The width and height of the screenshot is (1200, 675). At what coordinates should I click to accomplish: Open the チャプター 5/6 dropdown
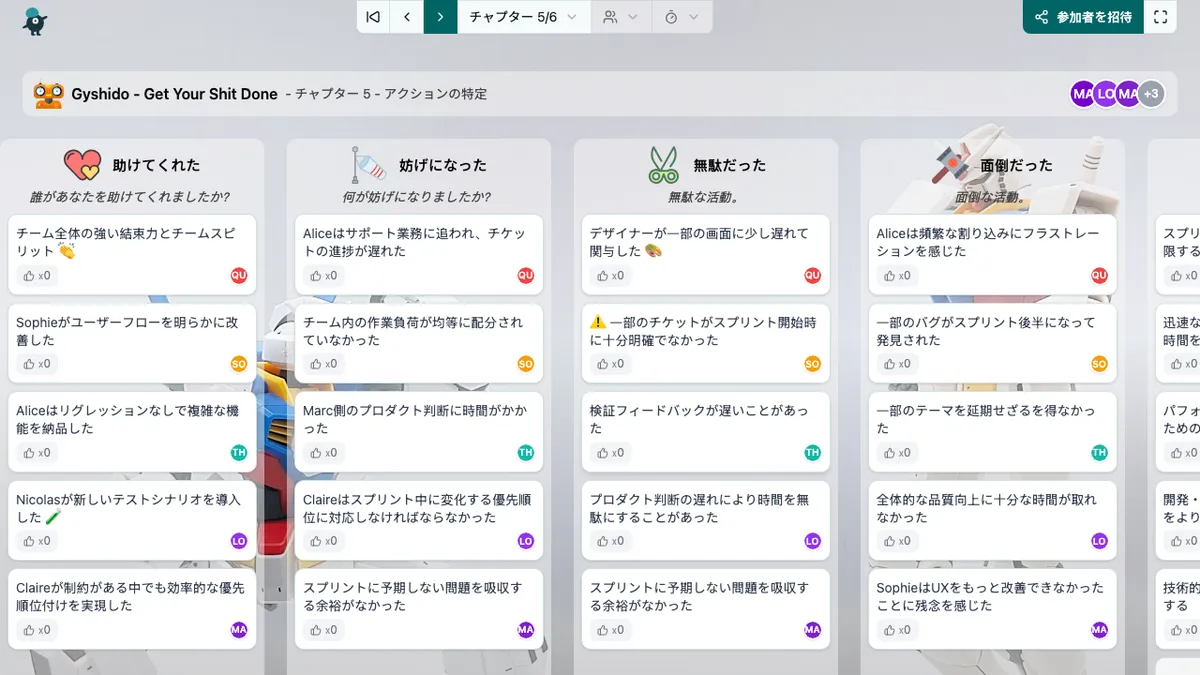pos(523,17)
